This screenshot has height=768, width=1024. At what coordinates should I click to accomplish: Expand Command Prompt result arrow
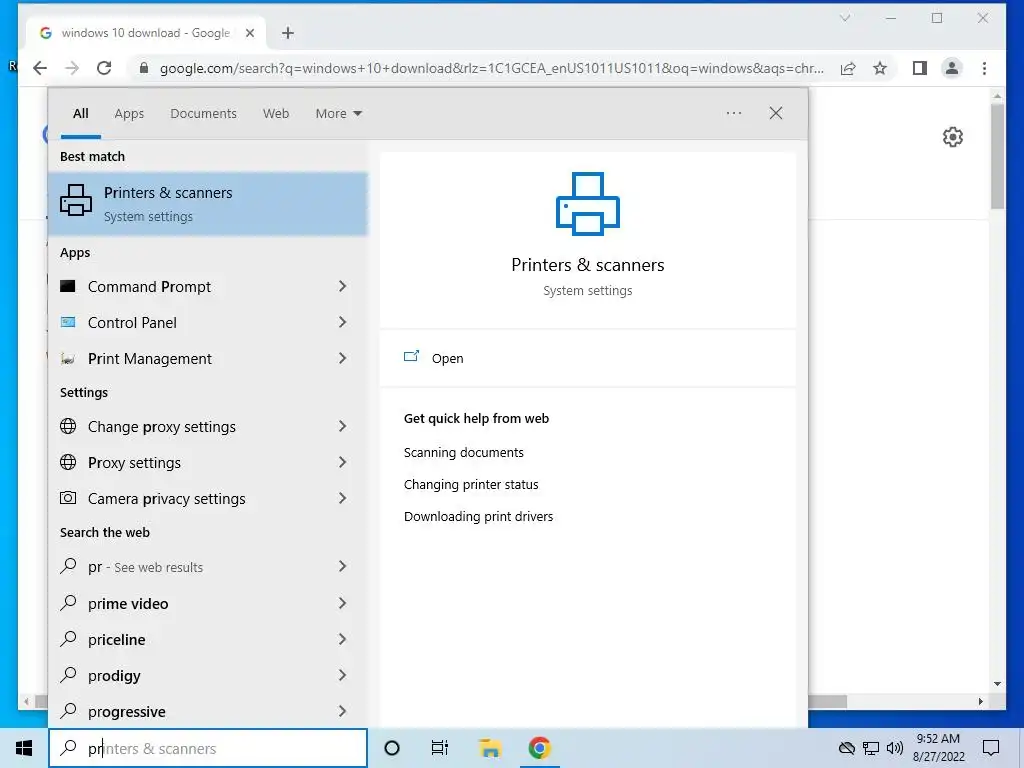(x=342, y=286)
